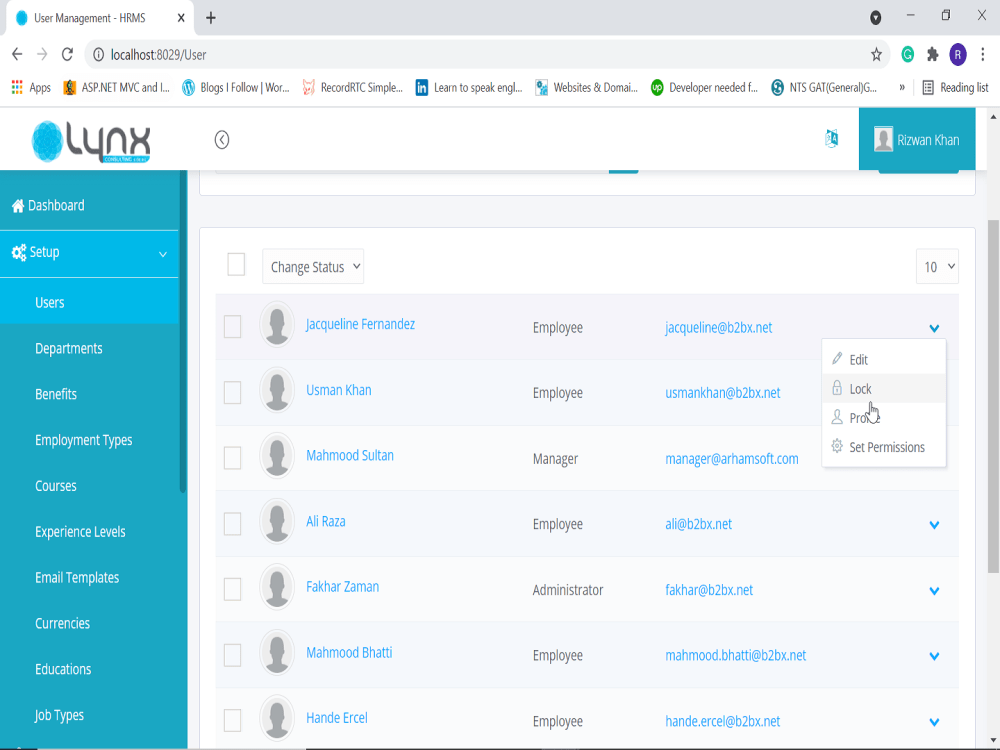Click the language translate icon in the header
Screen dimensions: 1000x750
[831, 138]
